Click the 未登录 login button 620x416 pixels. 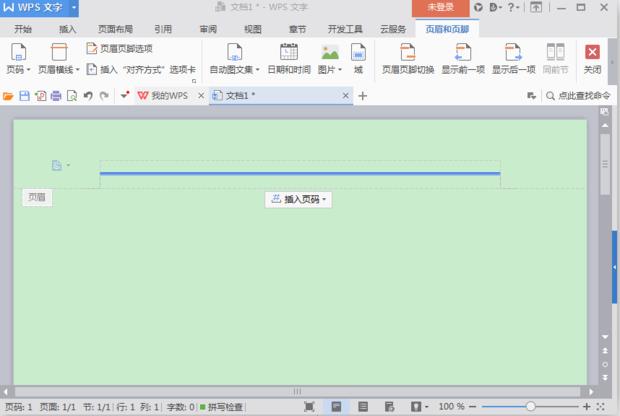coord(440,7)
